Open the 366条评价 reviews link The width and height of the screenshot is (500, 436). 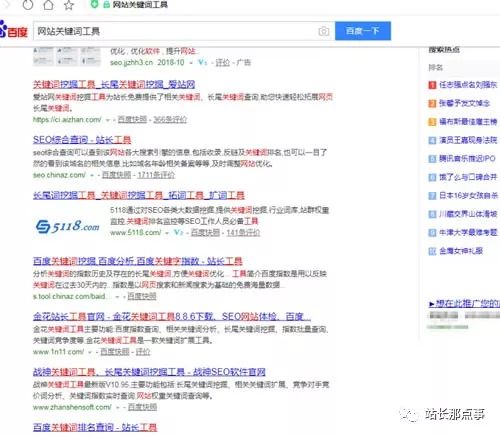[x=170, y=119]
